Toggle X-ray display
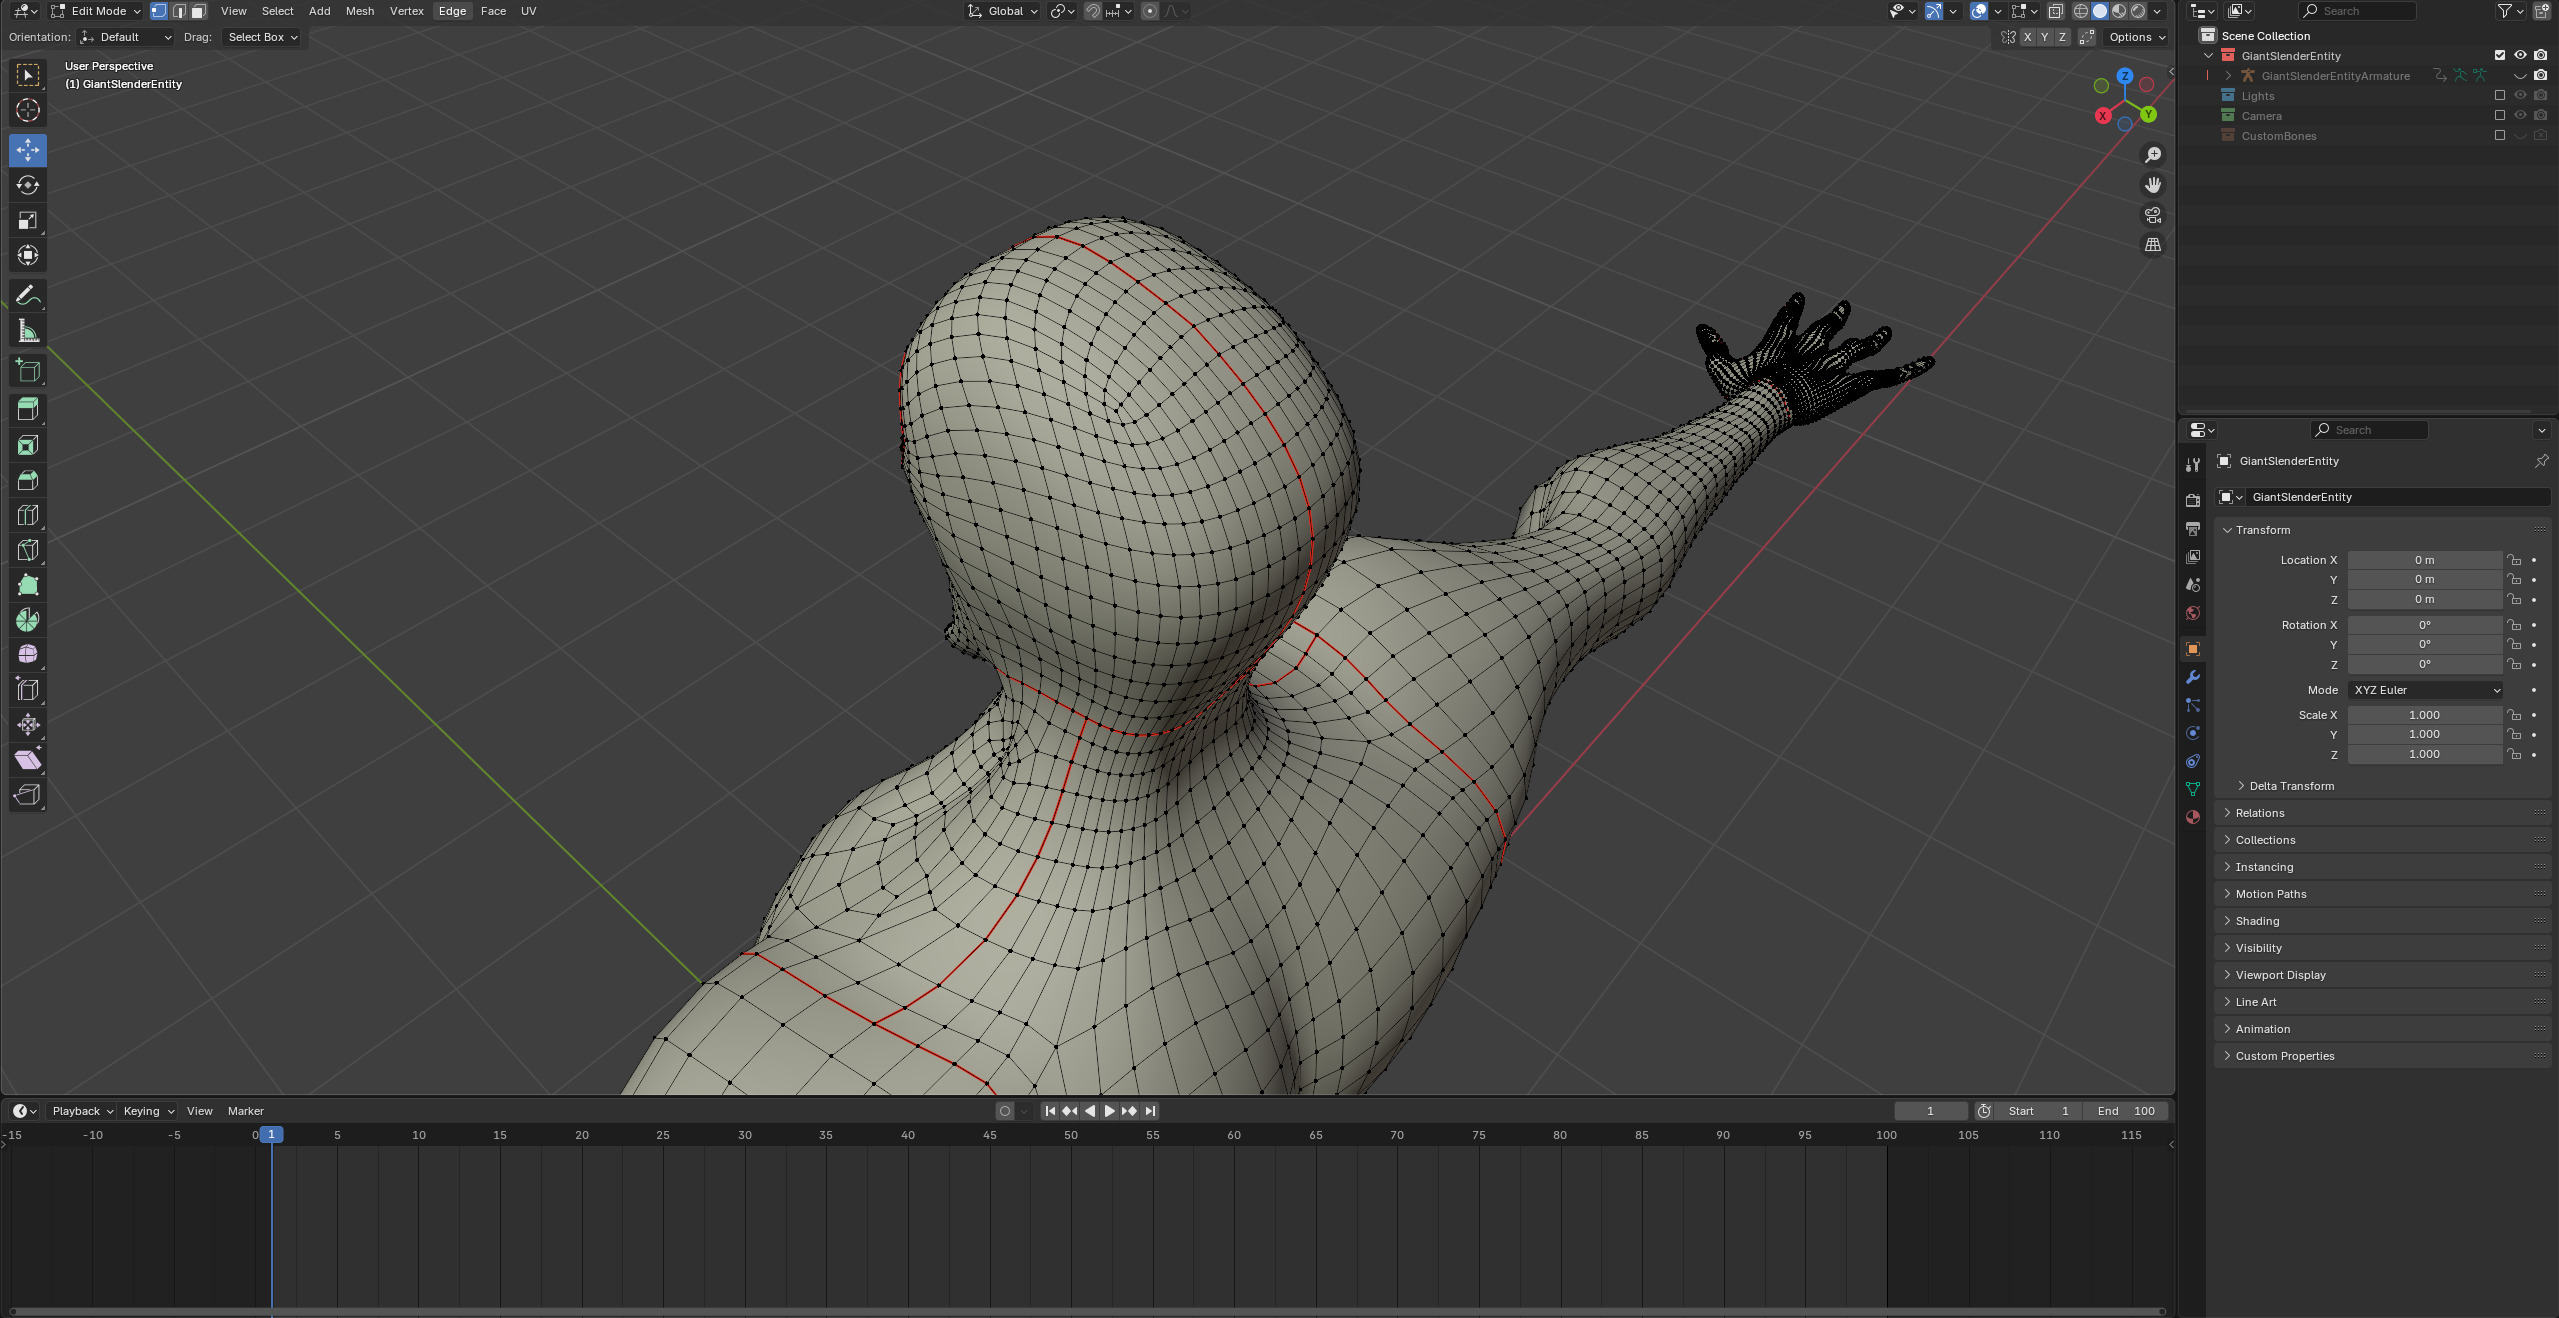Viewport: 2559px width, 1318px height. point(2055,11)
